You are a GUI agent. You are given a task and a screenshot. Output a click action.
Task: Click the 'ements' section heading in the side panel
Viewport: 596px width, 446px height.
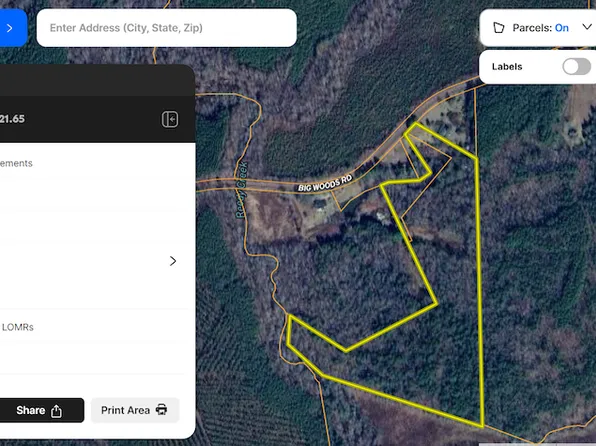pyautogui.click(x=16, y=163)
